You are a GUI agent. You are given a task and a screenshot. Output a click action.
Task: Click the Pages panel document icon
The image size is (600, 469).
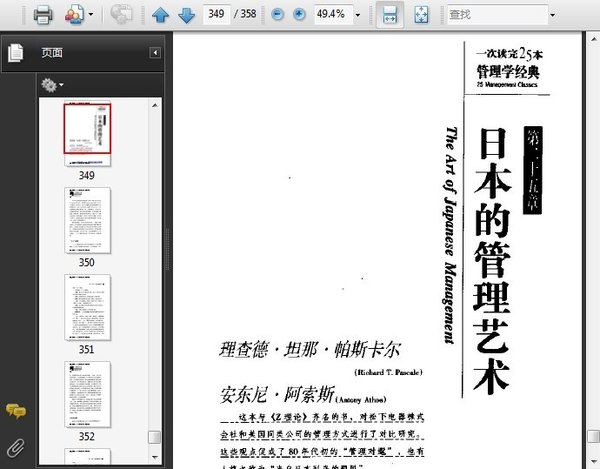point(16,53)
